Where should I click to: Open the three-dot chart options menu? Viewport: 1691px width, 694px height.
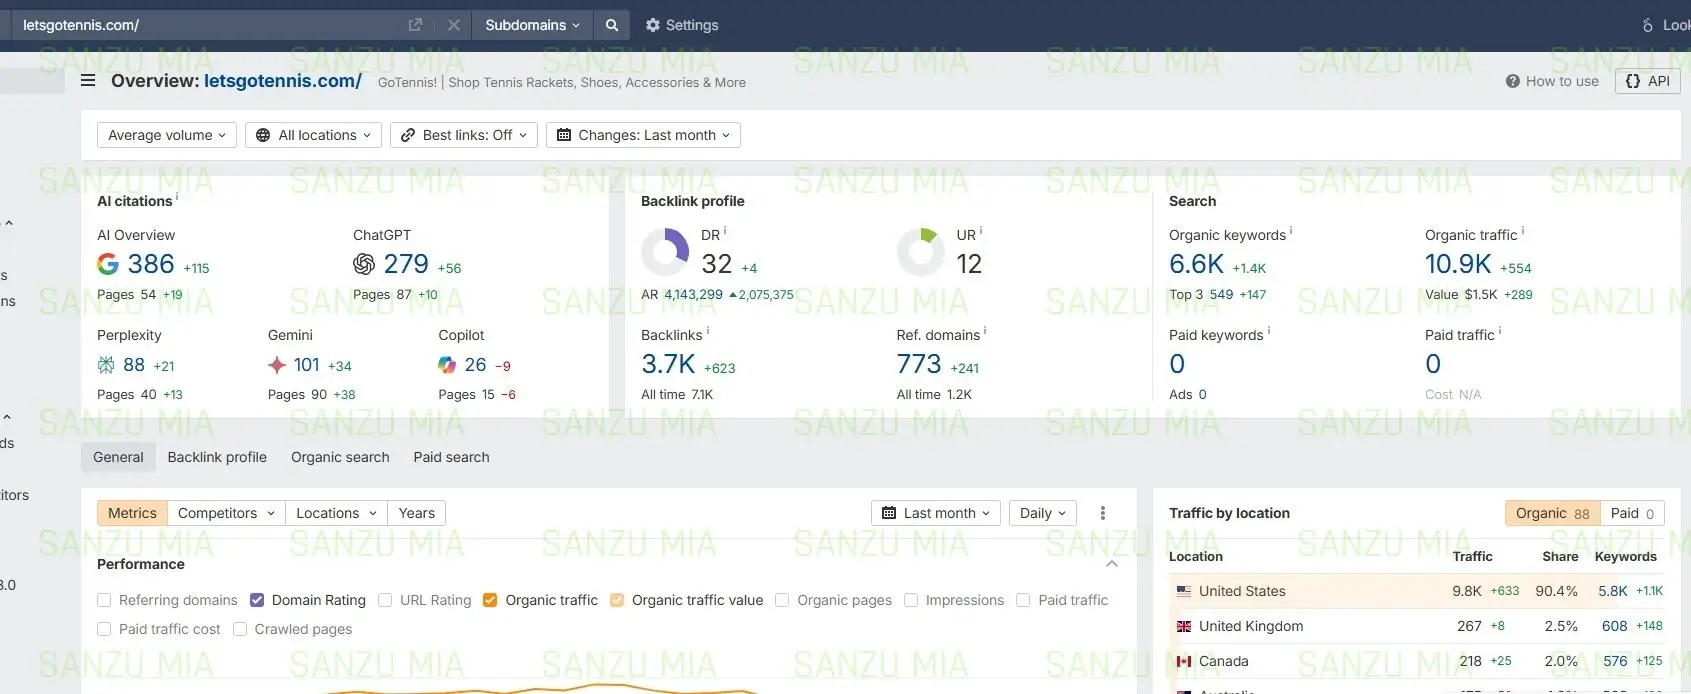pos(1103,513)
